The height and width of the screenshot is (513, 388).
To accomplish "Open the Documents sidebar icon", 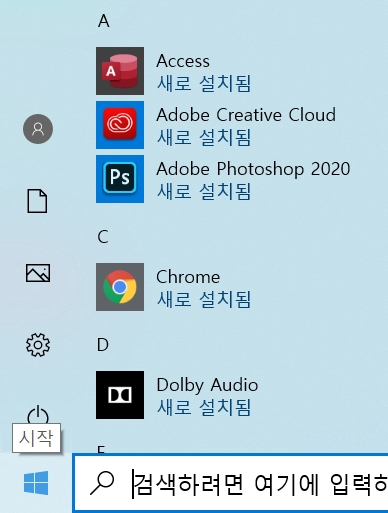I will tap(37, 201).
